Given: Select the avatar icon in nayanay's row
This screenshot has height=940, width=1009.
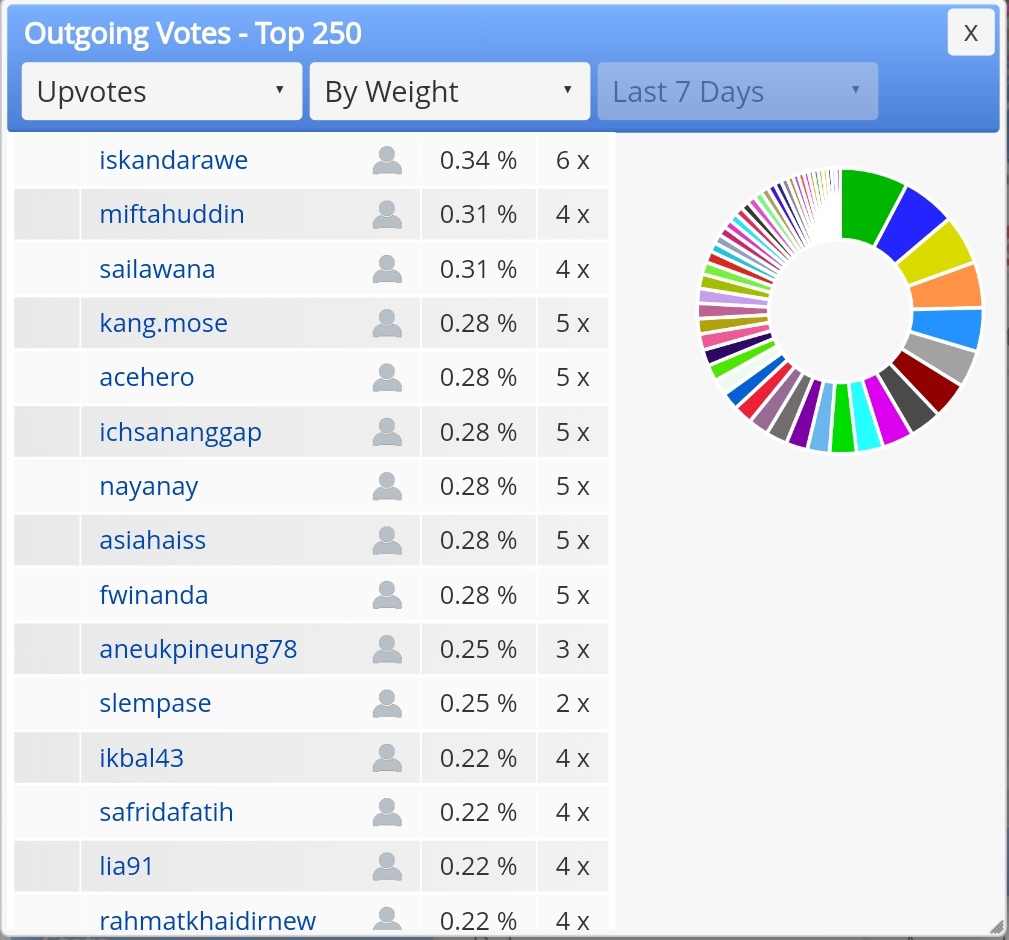Looking at the screenshot, I should click(387, 486).
